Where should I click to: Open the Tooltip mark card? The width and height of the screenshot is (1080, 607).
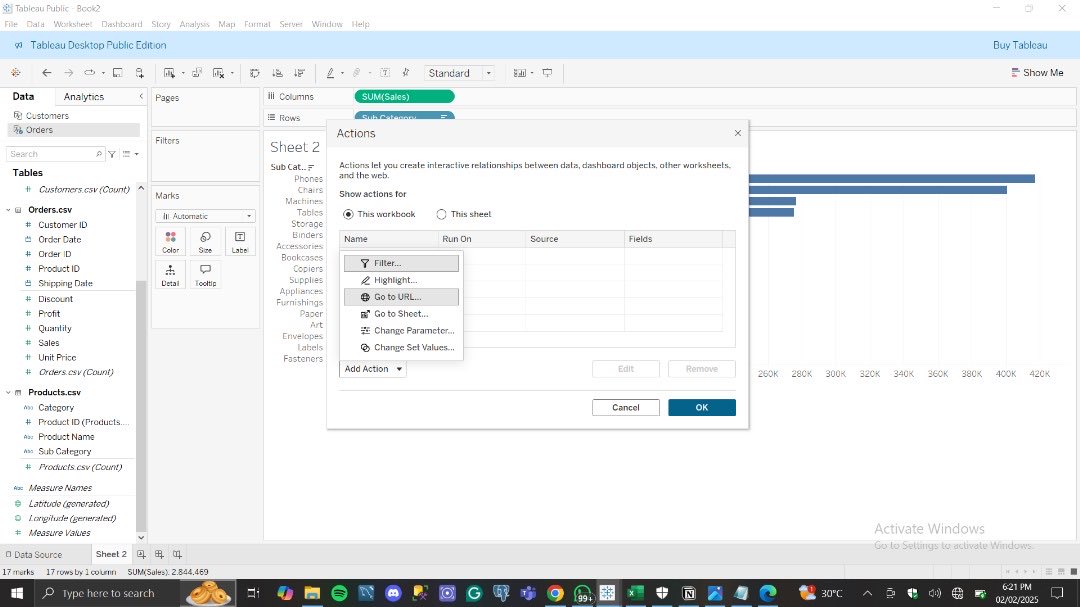[205, 275]
